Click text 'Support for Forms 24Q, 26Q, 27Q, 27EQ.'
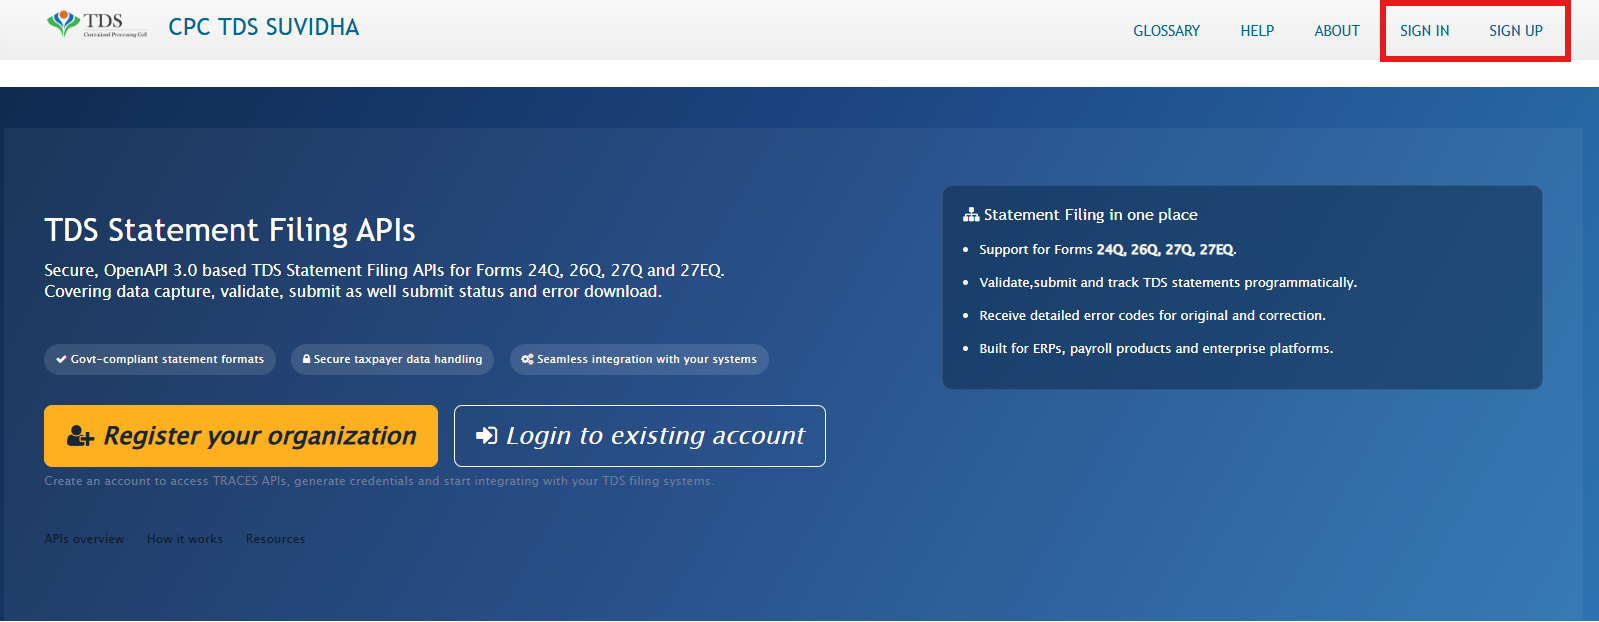 click(1108, 250)
